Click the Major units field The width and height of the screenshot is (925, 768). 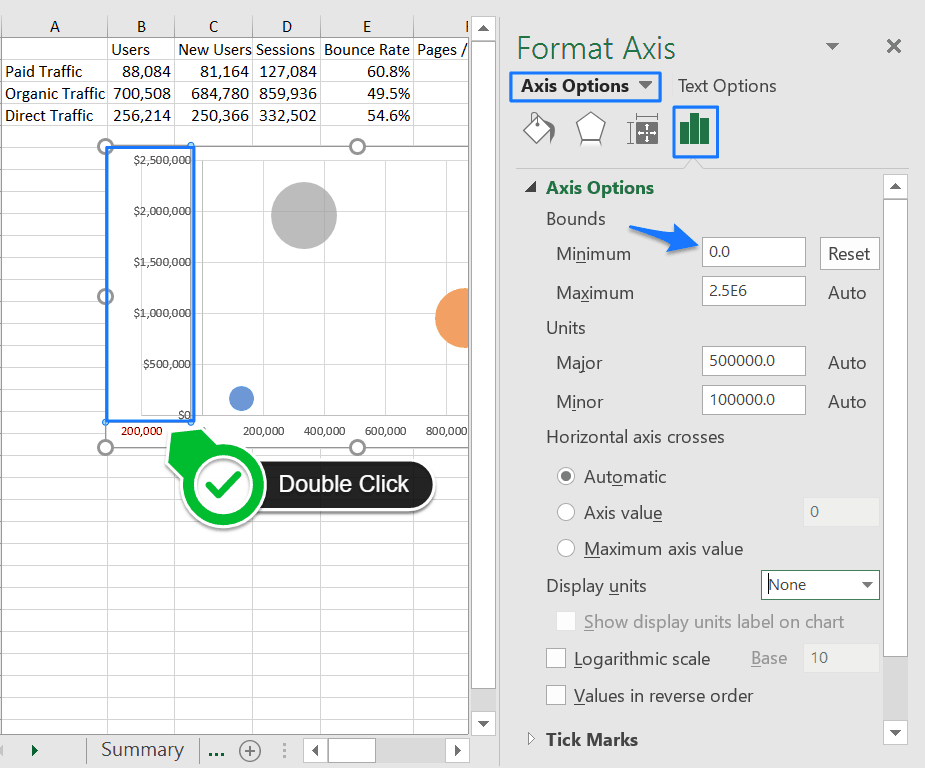(x=753, y=361)
